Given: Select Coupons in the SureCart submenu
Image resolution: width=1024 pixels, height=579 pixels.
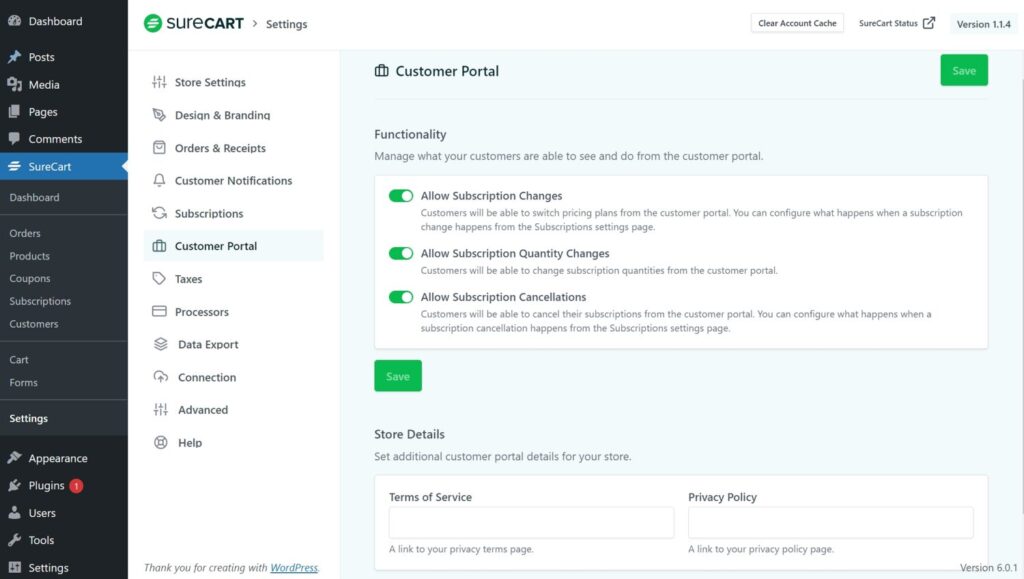Looking at the screenshot, I should 30,278.
